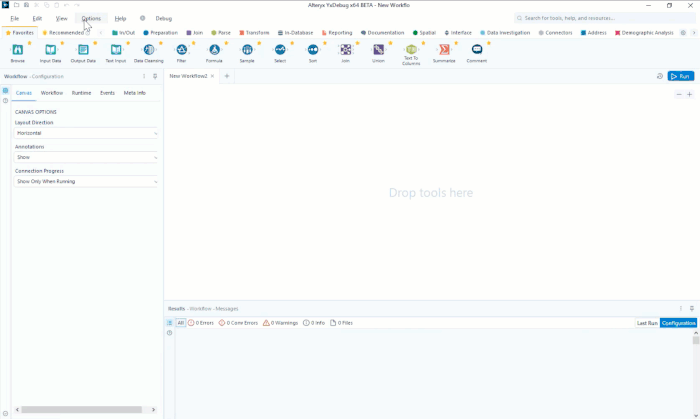Switch to the Events tab
Screen dimensions: 700x419
pos(107,93)
